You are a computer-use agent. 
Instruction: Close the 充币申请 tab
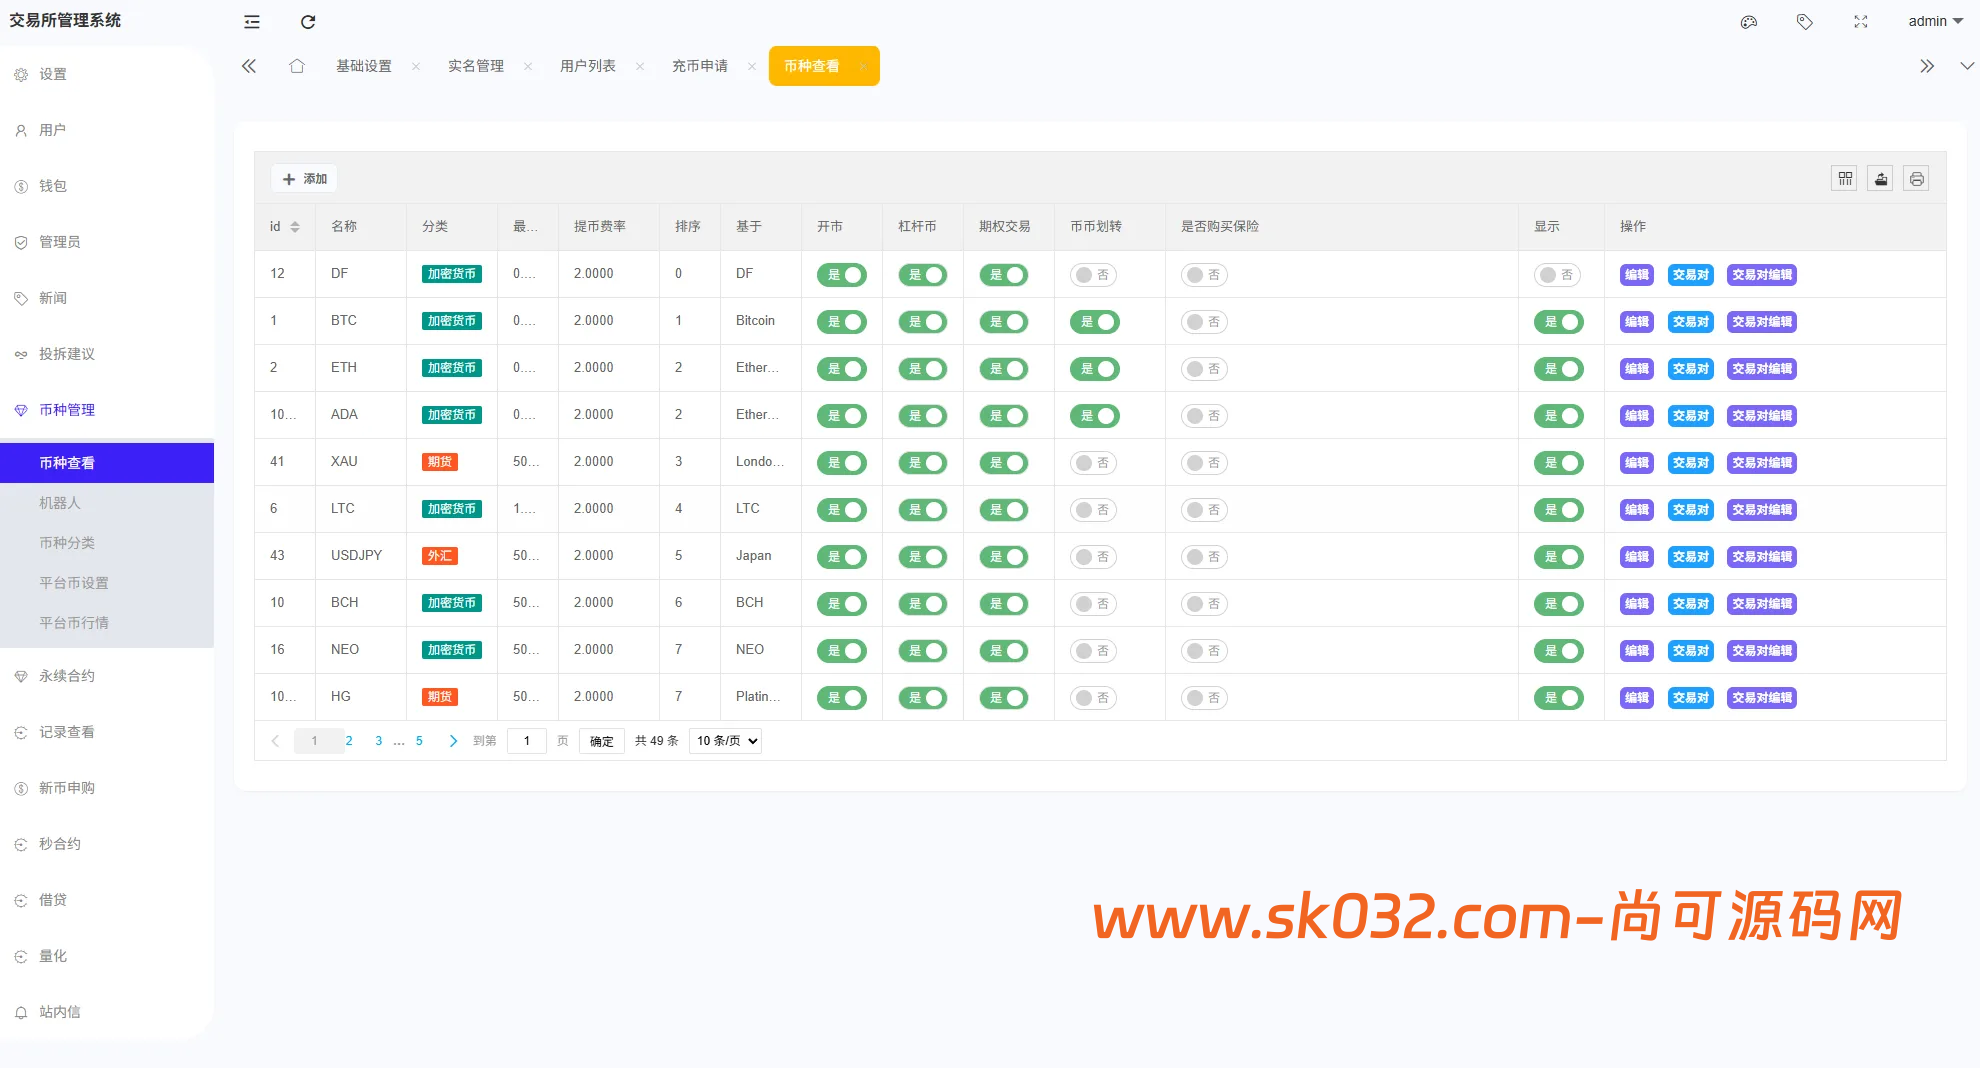pos(752,66)
